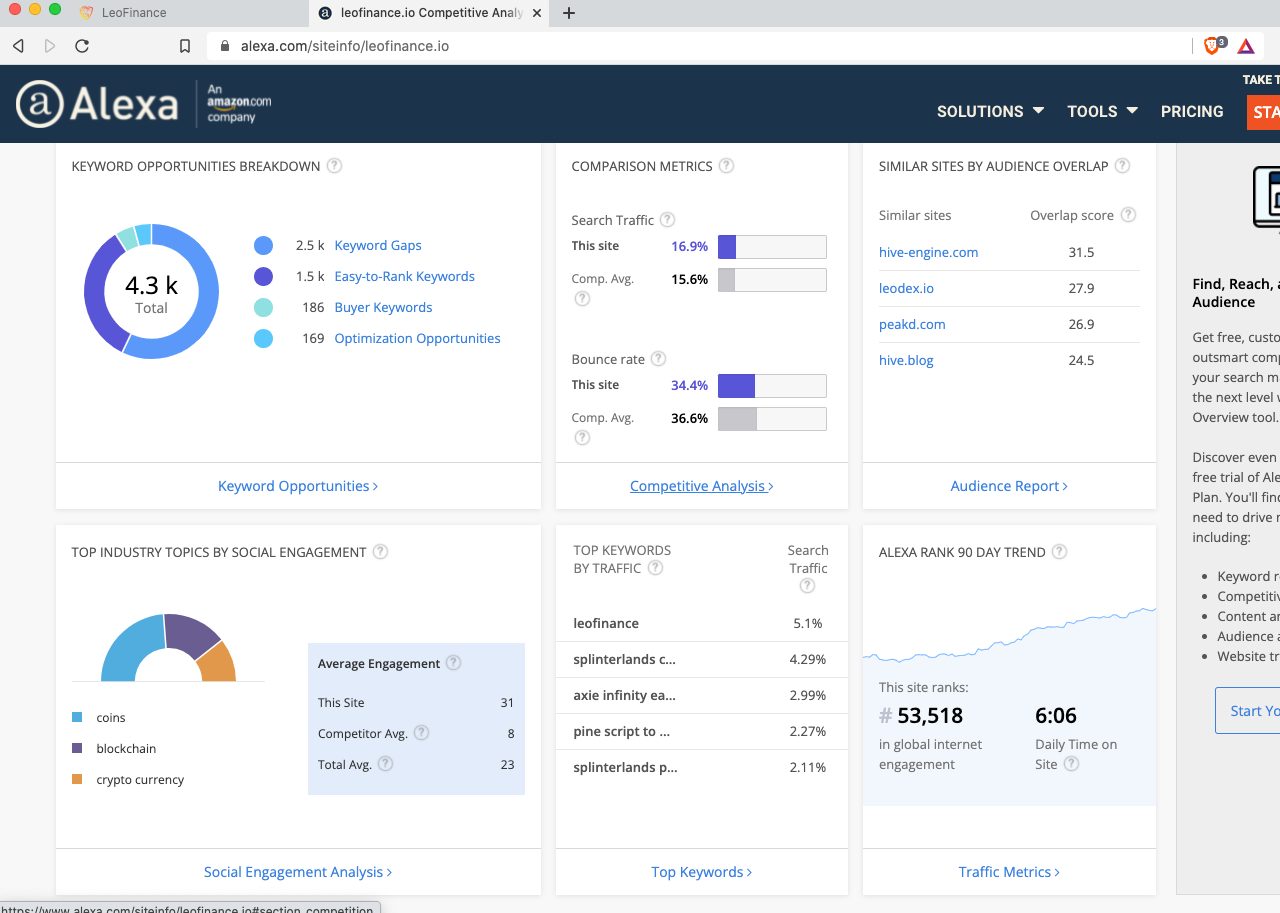
Task: Click help icon next to Search Traffic label
Action: coord(668,220)
